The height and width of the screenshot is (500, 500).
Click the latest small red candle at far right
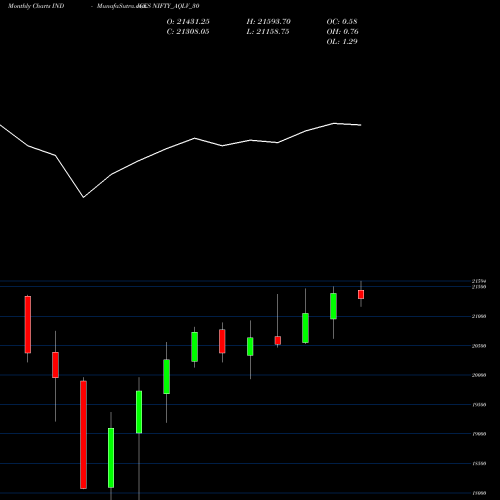[361, 294]
